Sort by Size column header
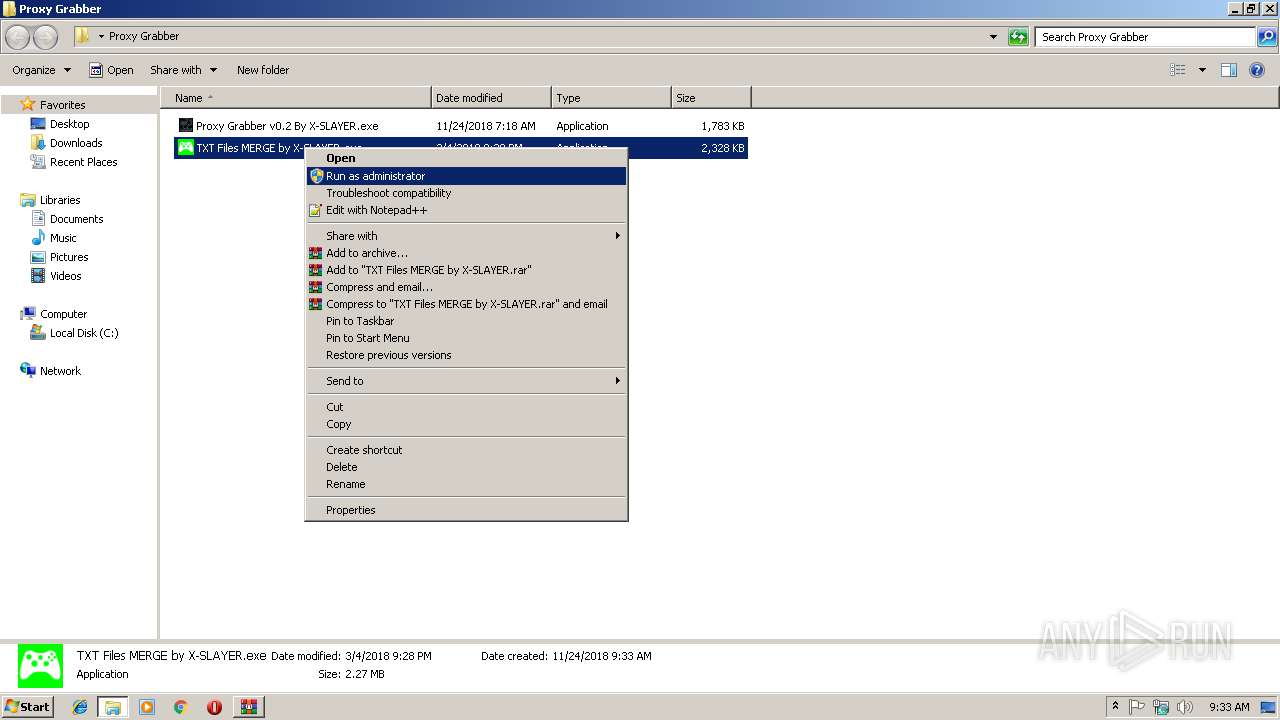This screenshot has height=720, width=1280. click(711, 98)
